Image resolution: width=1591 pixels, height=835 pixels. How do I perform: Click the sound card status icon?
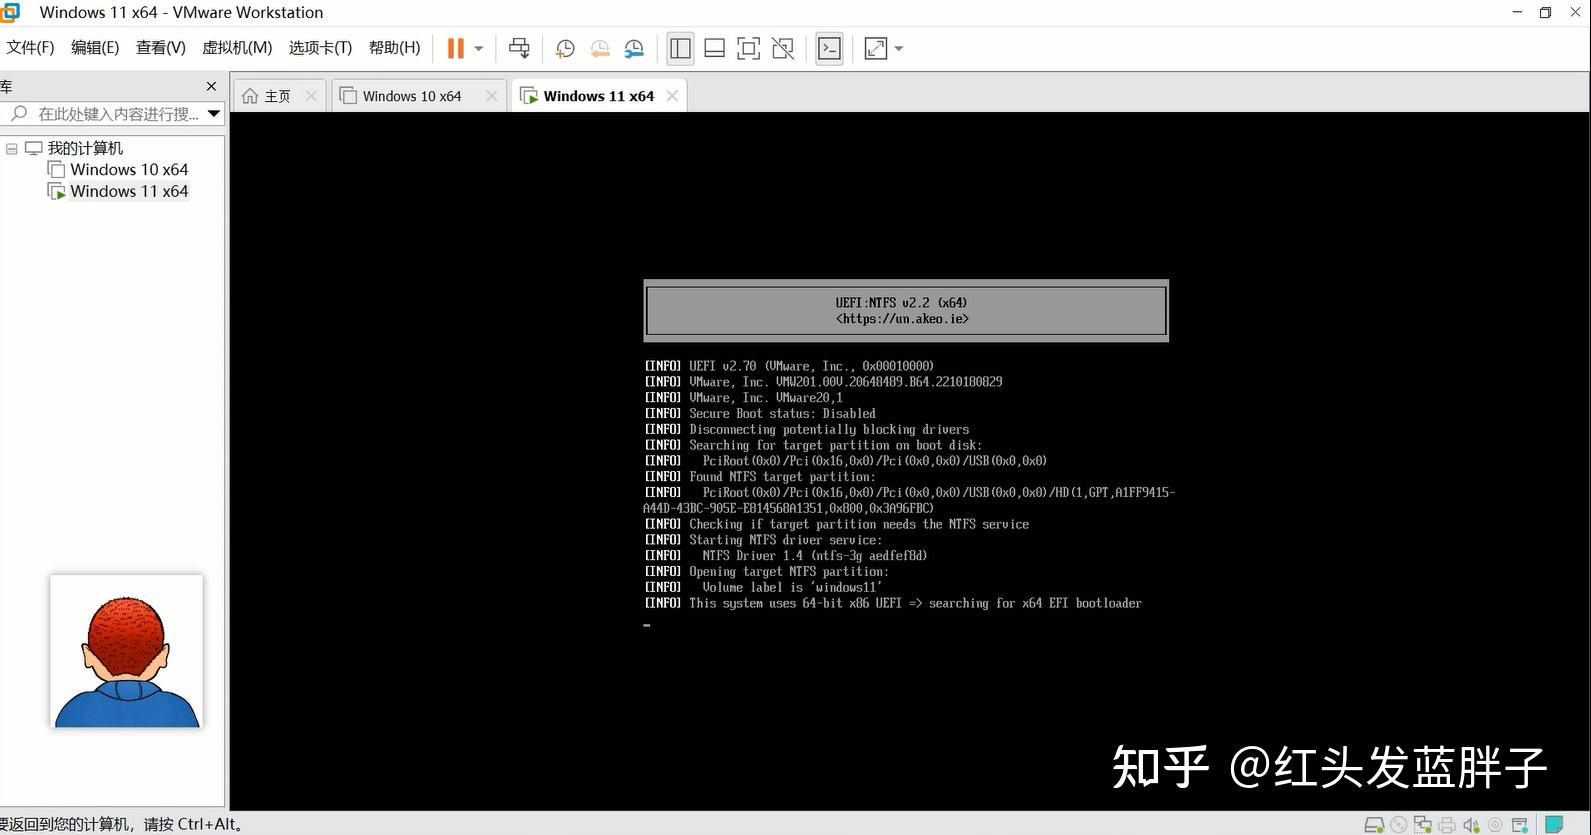coord(1471,825)
